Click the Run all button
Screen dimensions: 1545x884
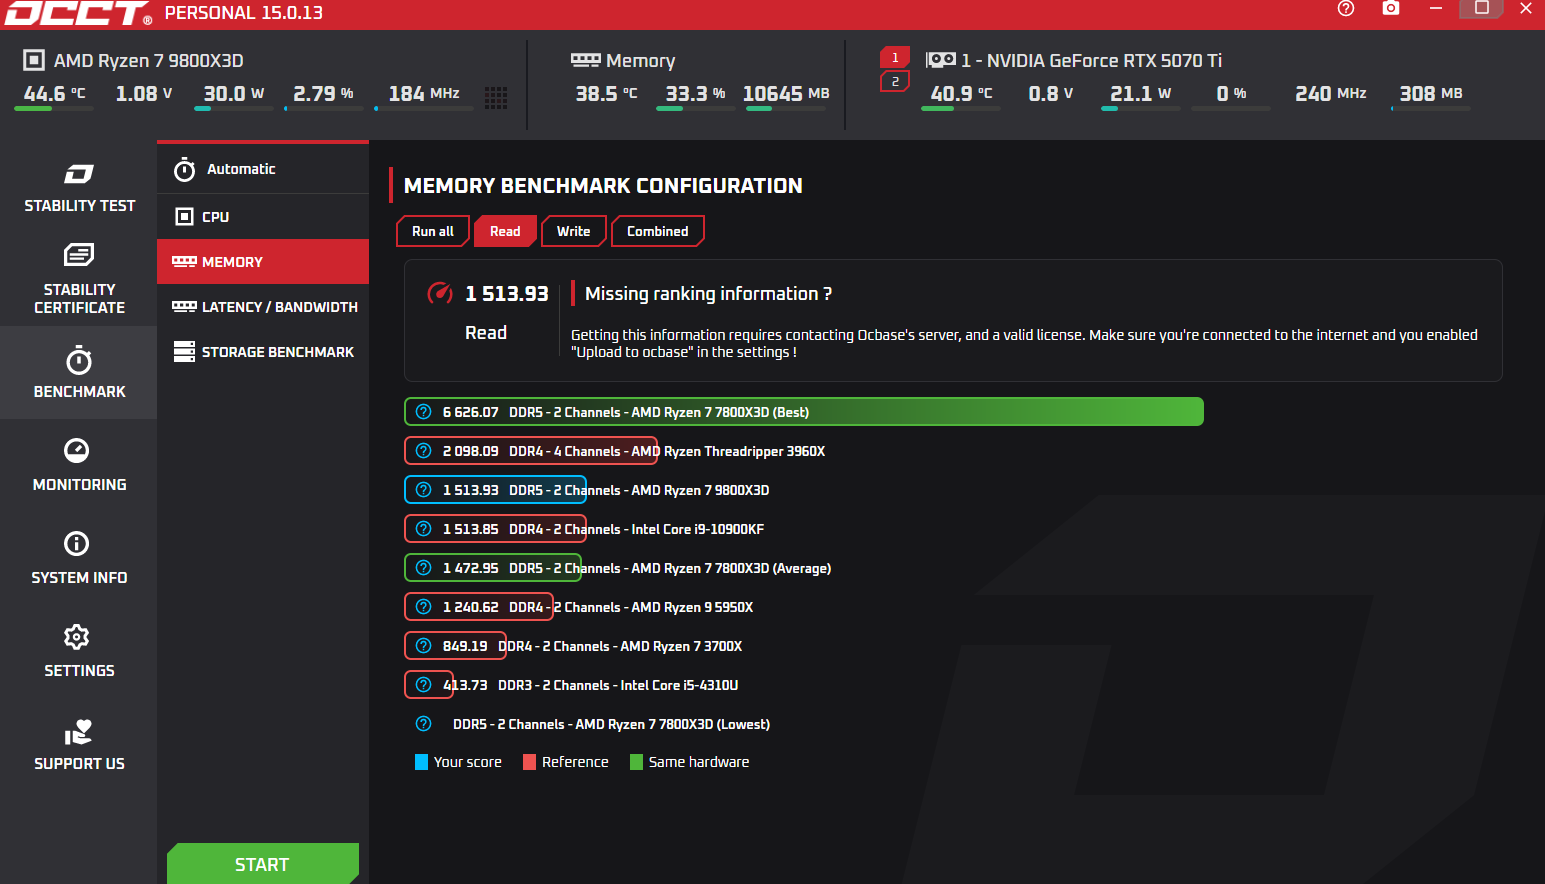click(433, 231)
